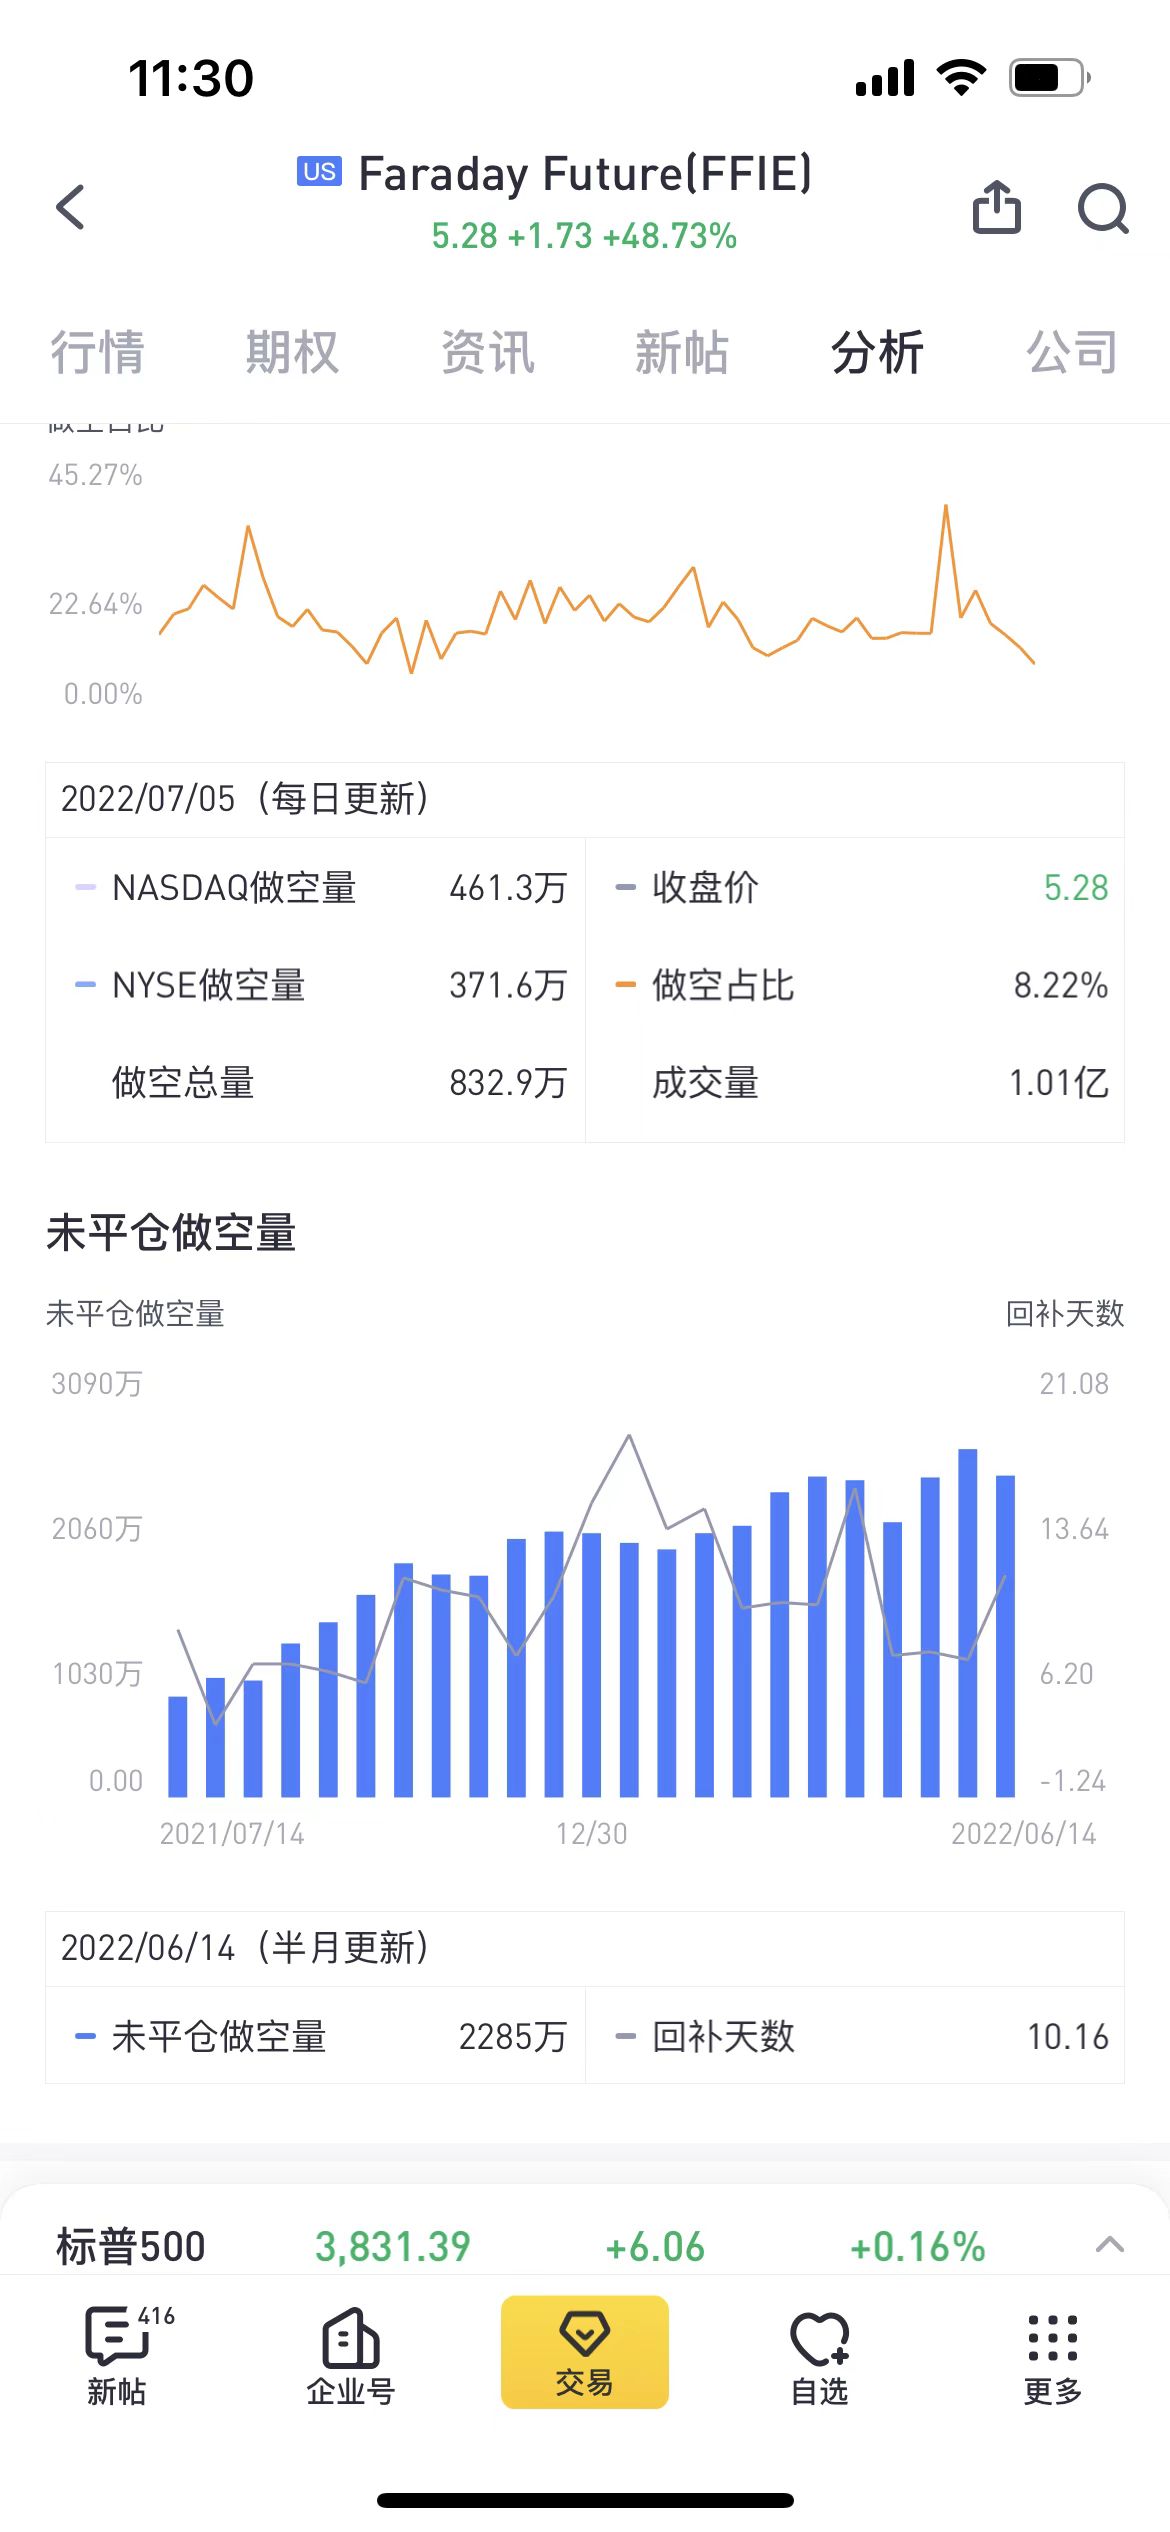
Task: Switch to the 期权 tab
Action: 292,352
